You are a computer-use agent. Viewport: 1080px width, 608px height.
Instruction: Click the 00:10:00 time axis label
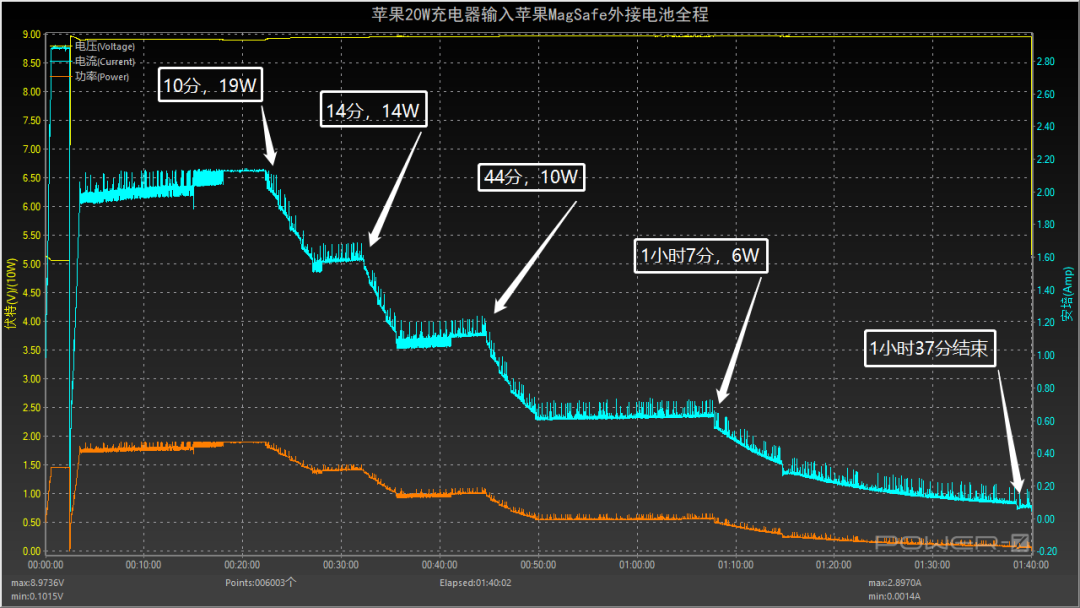tap(143, 565)
